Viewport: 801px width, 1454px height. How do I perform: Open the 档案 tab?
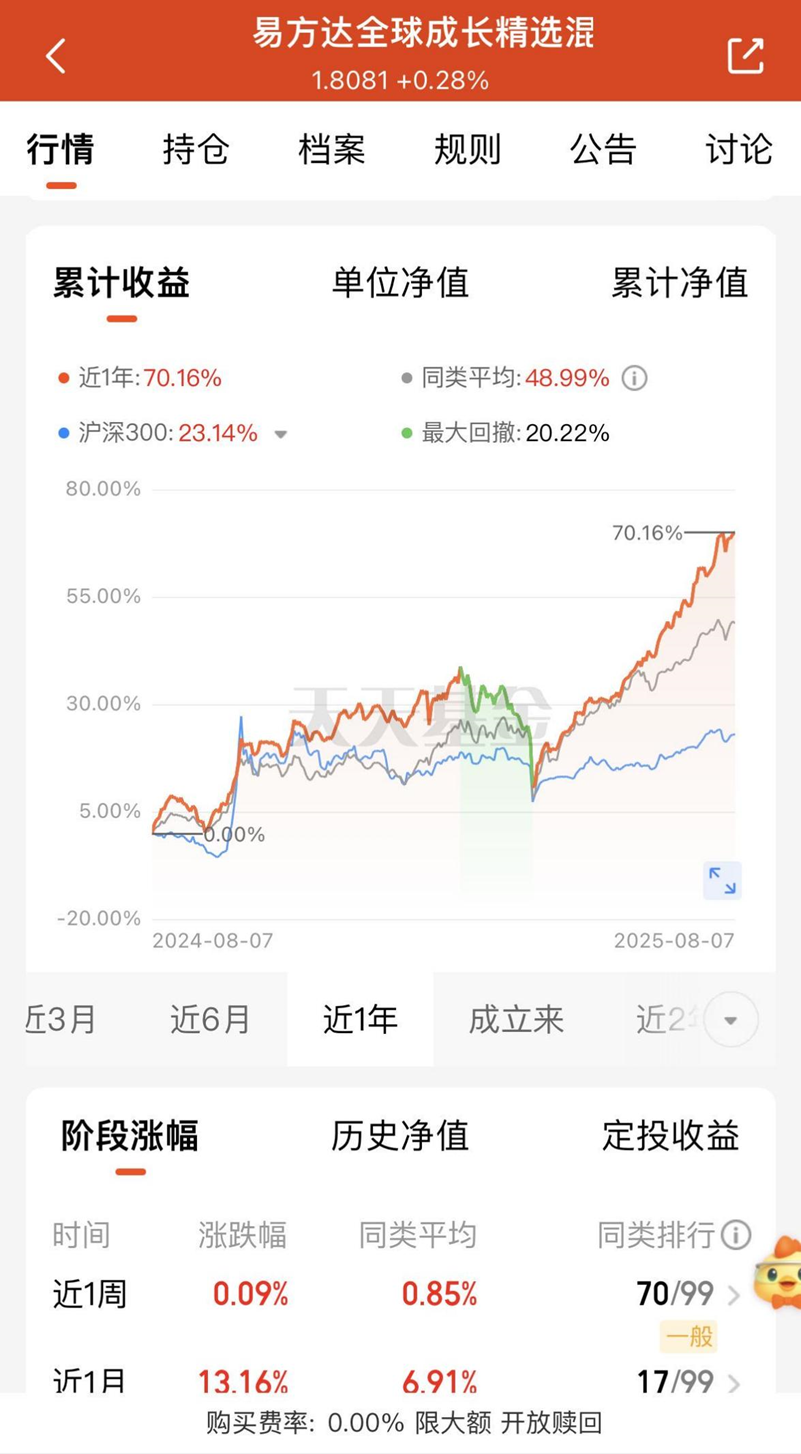332,150
